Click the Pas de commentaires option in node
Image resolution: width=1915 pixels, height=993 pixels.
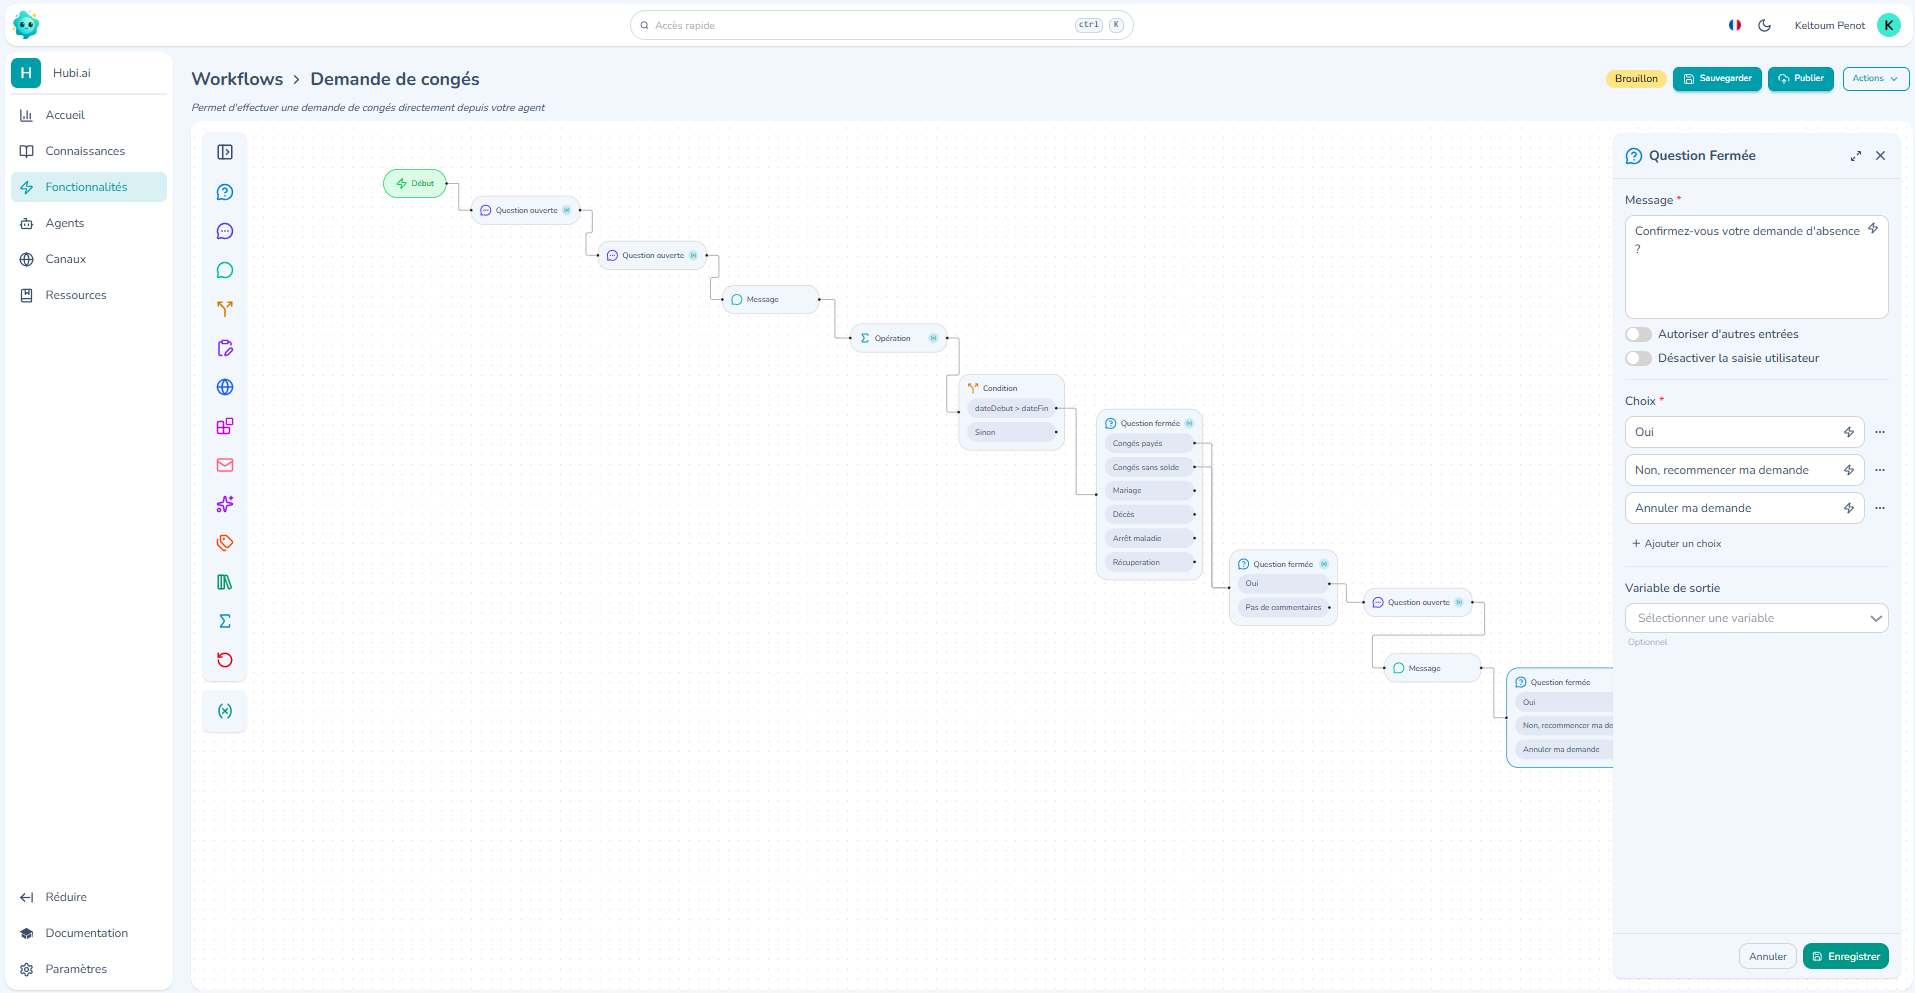point(1283,607)
